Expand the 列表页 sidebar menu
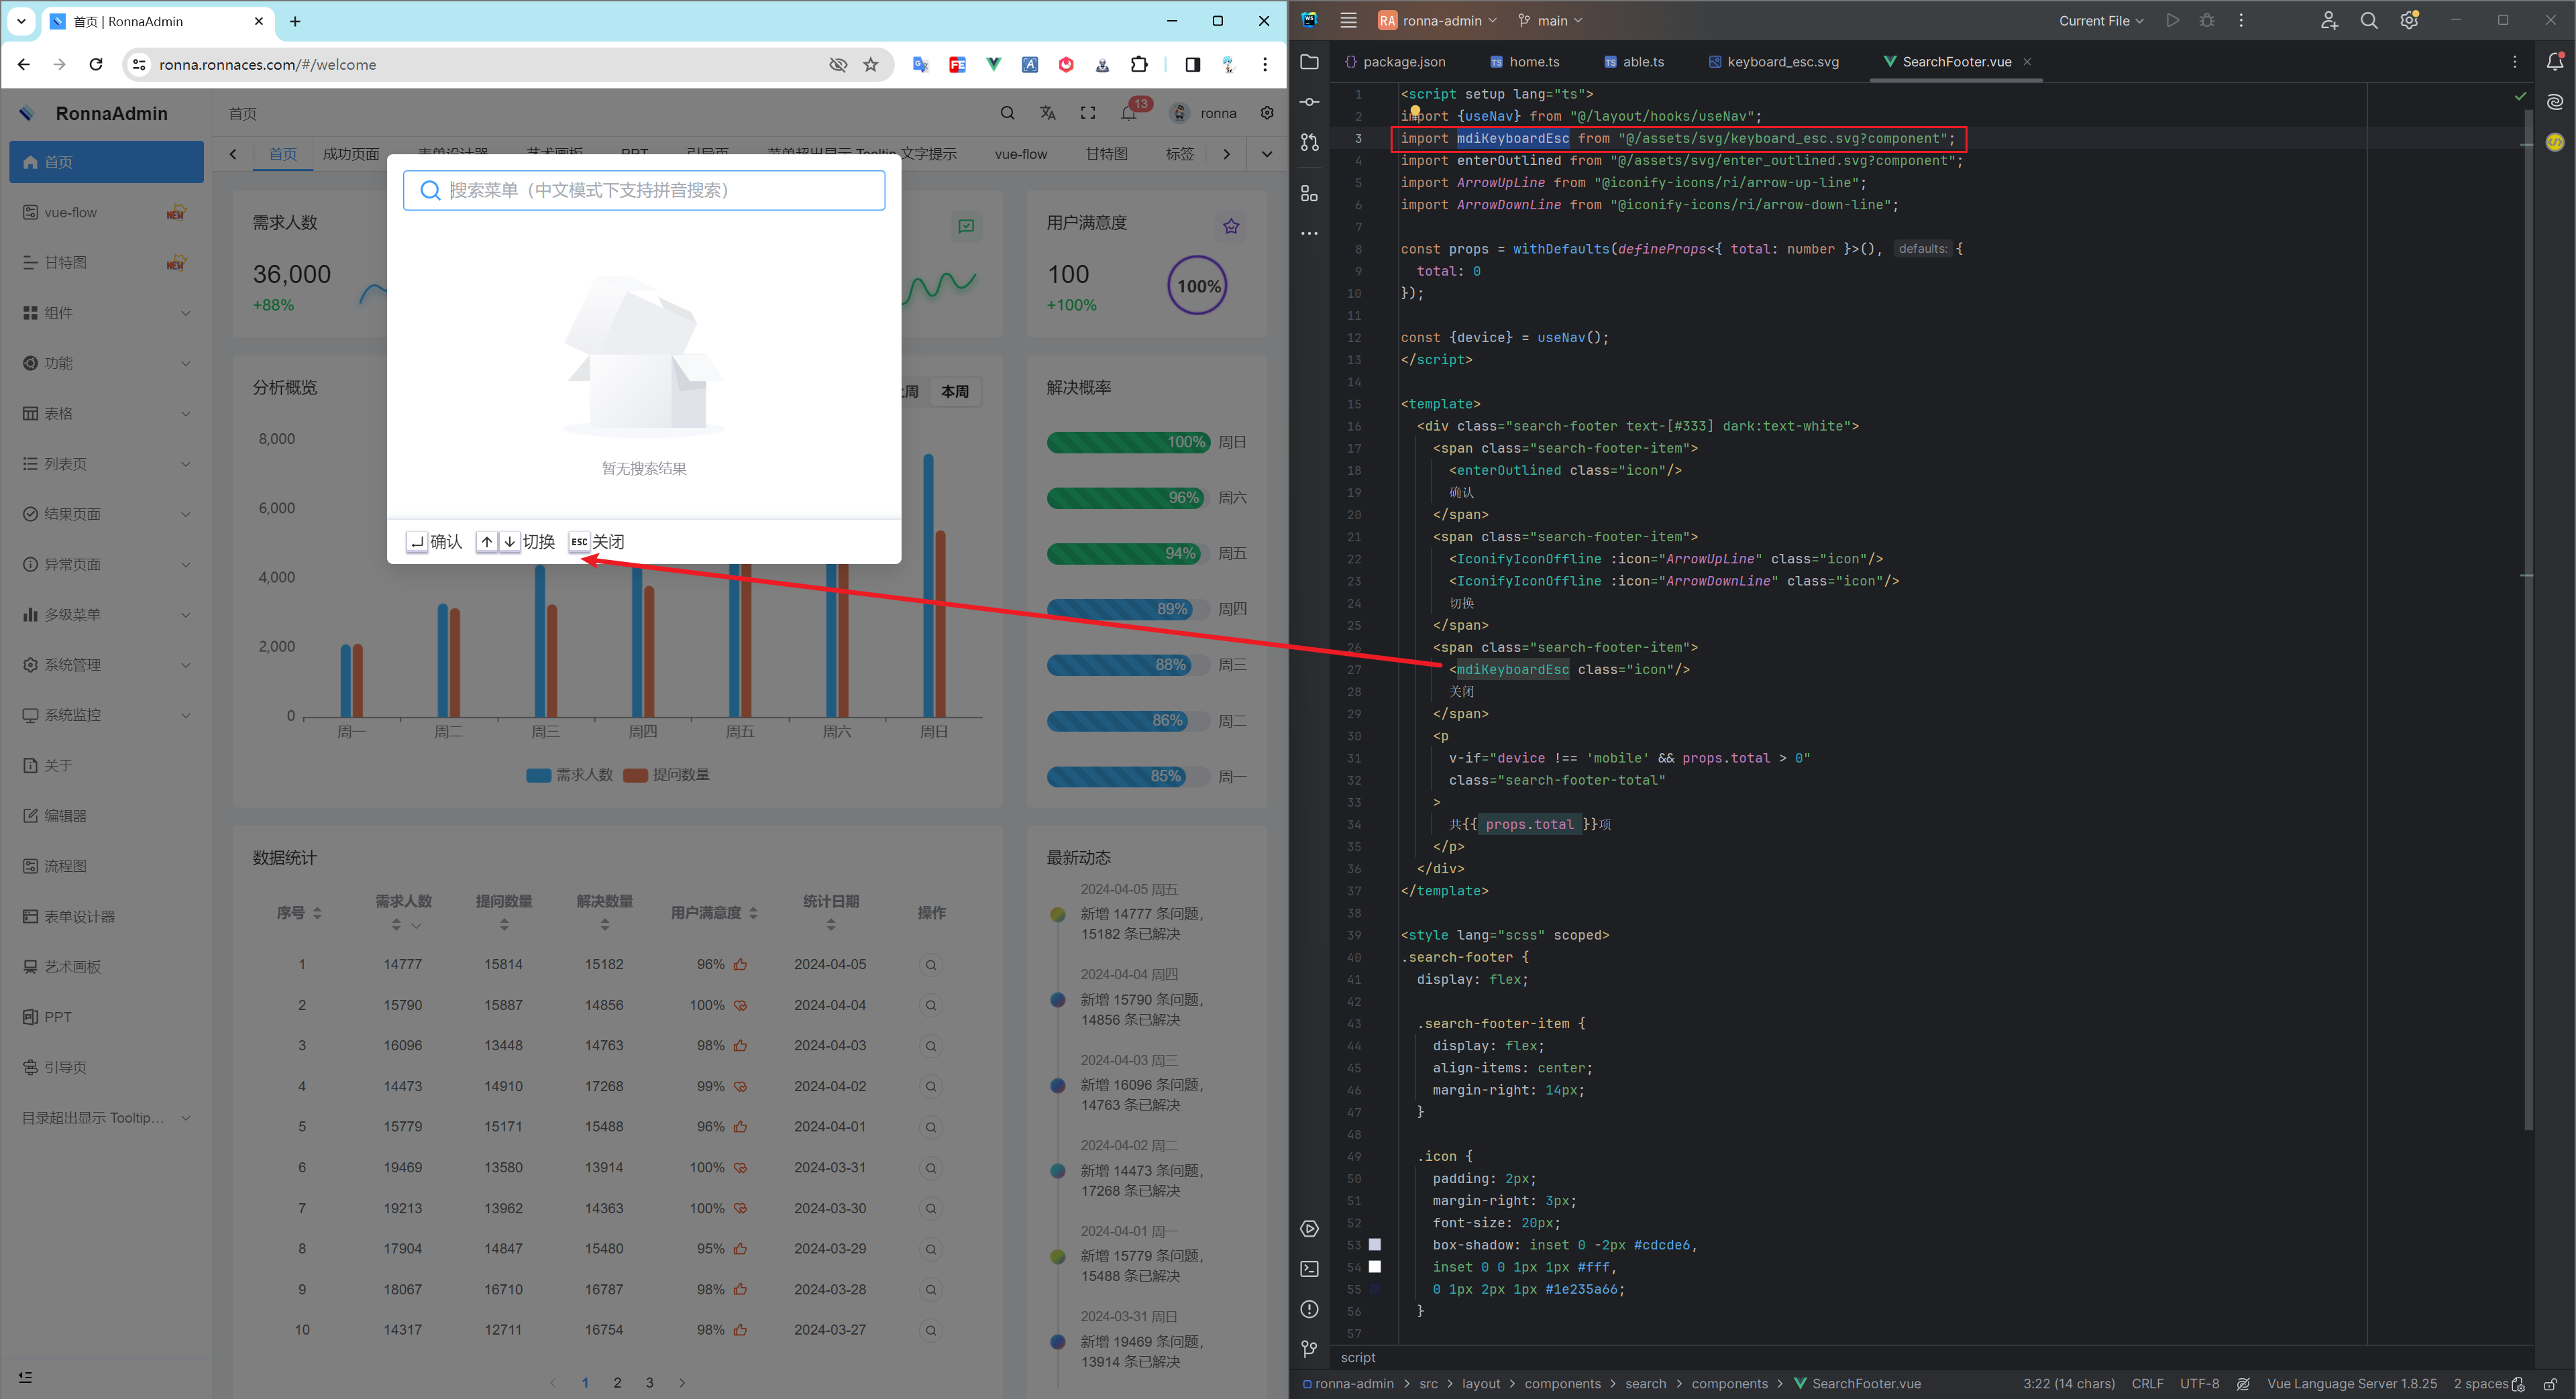This screenshot has width=2576, height=1399. (106, 464)
